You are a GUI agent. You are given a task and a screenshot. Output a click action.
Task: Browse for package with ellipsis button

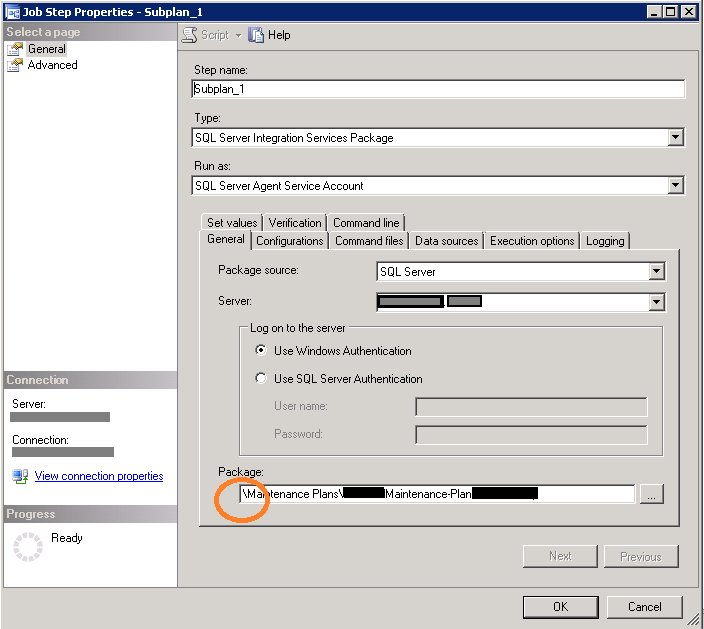tap(651, 494)
